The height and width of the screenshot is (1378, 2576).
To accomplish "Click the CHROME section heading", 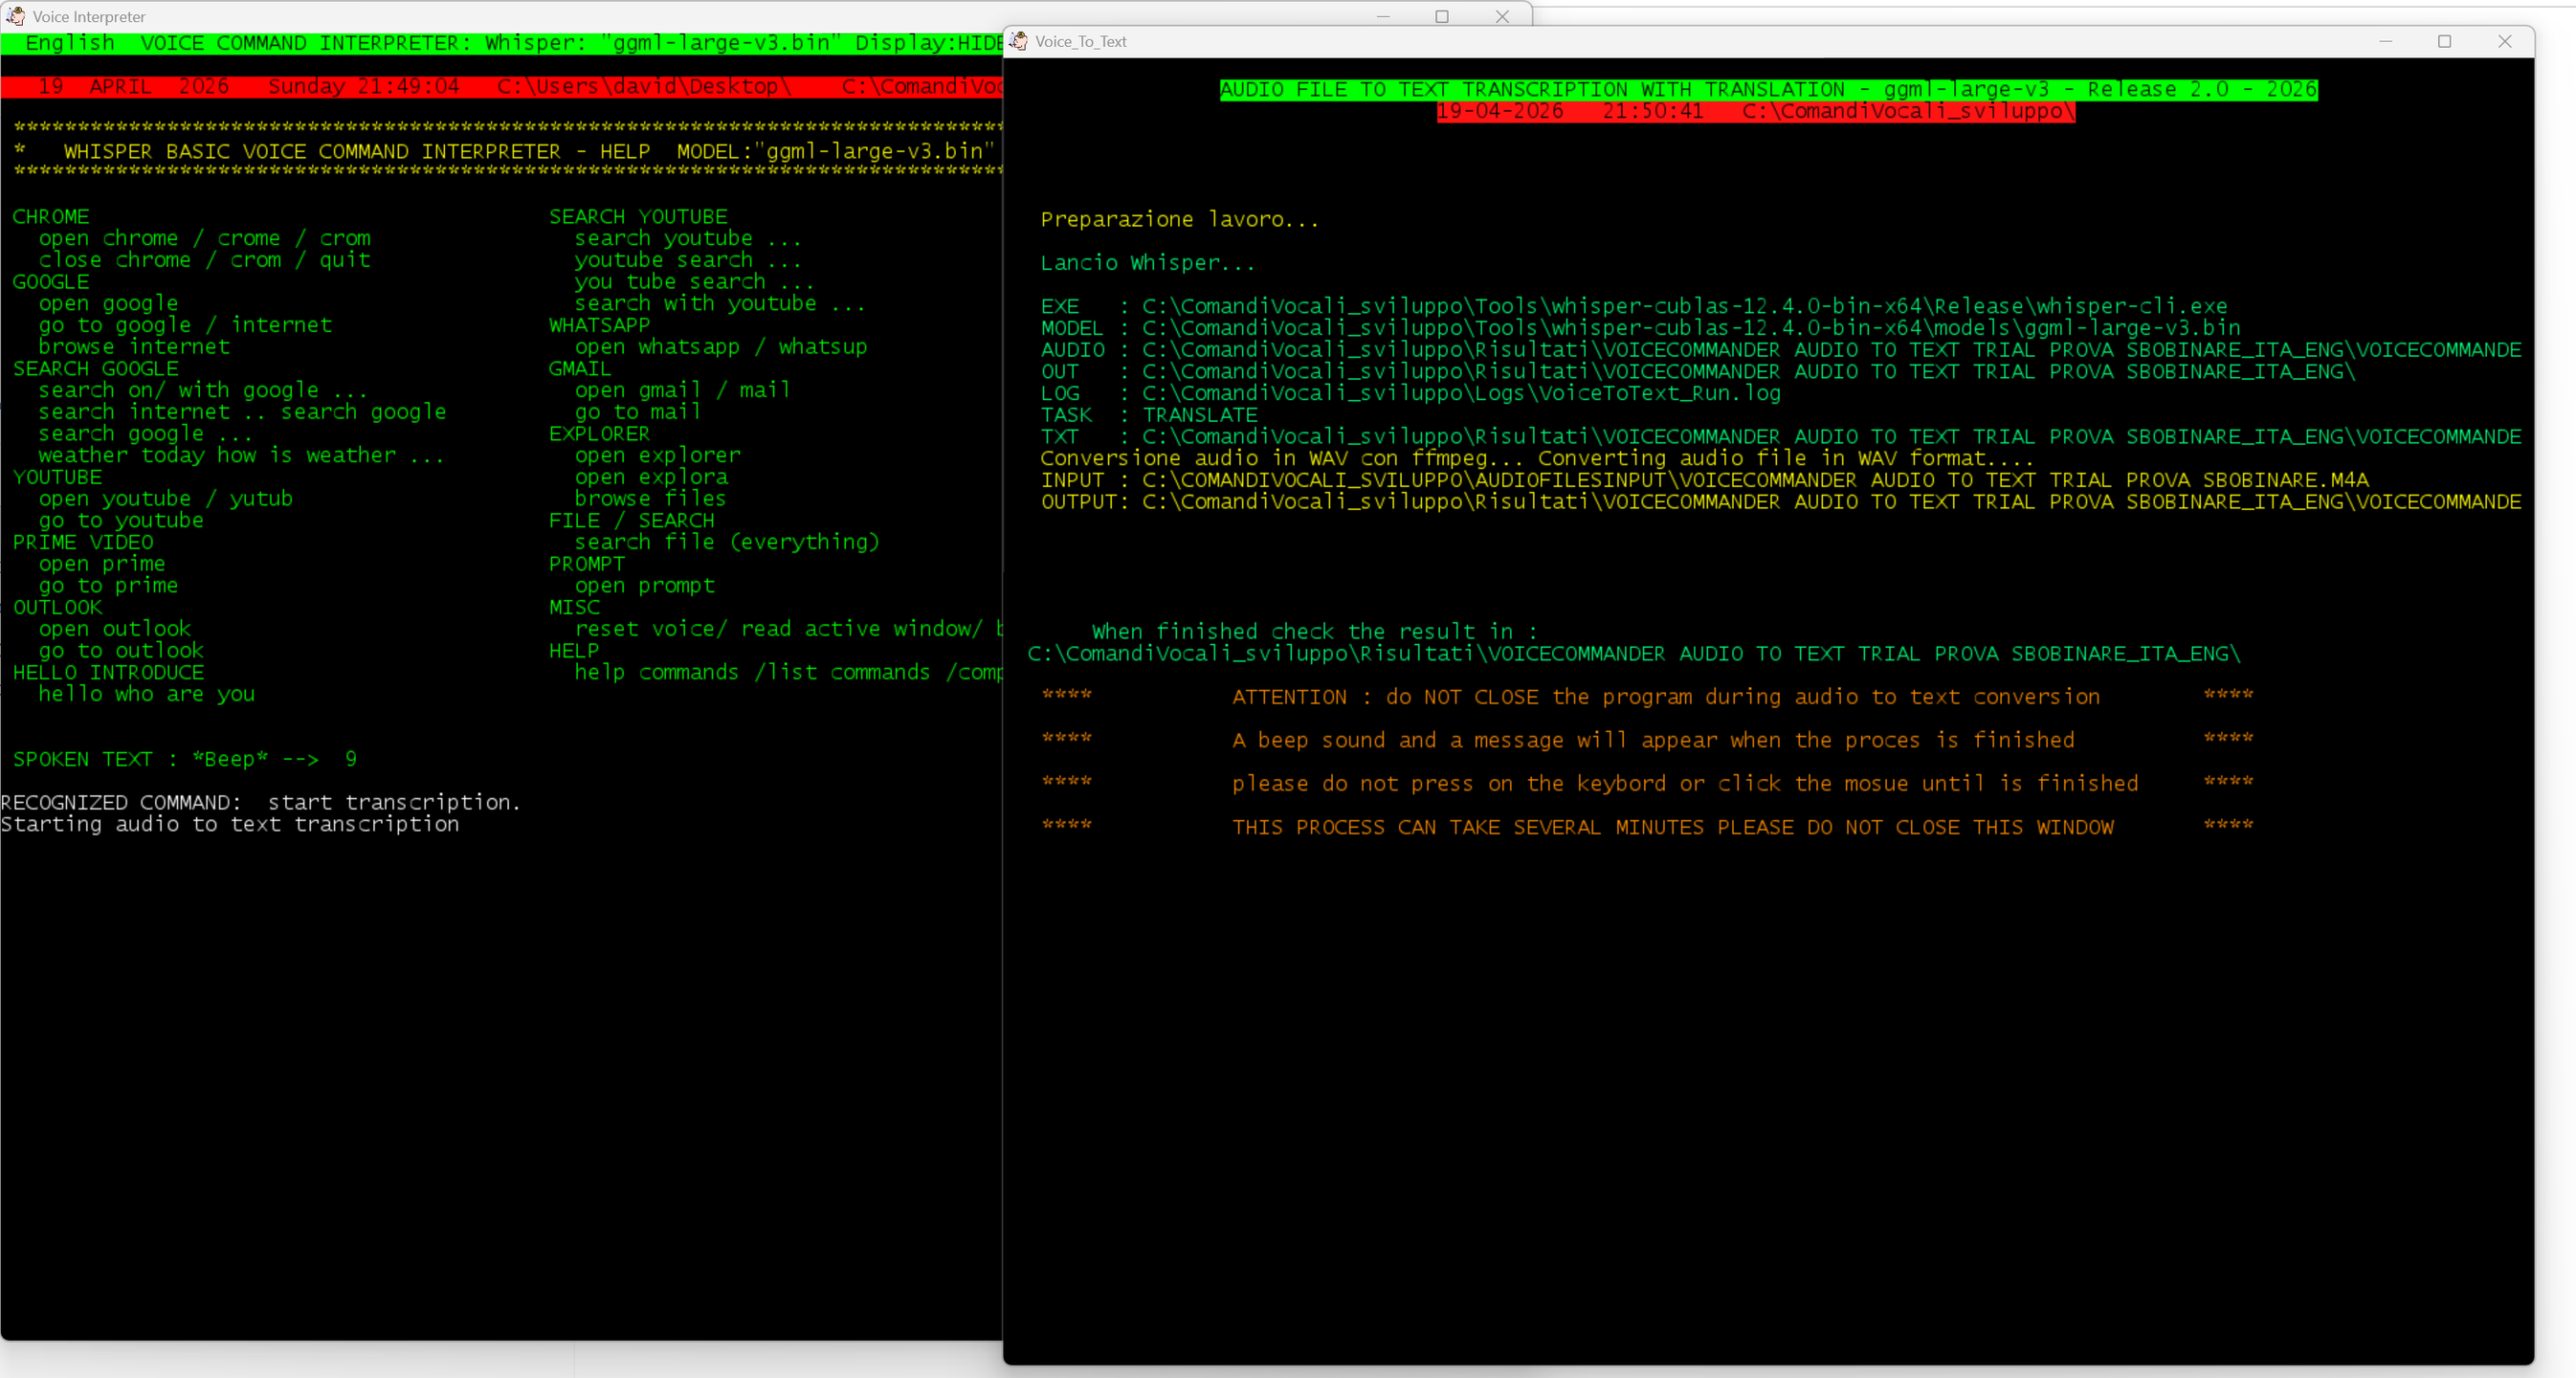I will point(51,217).
